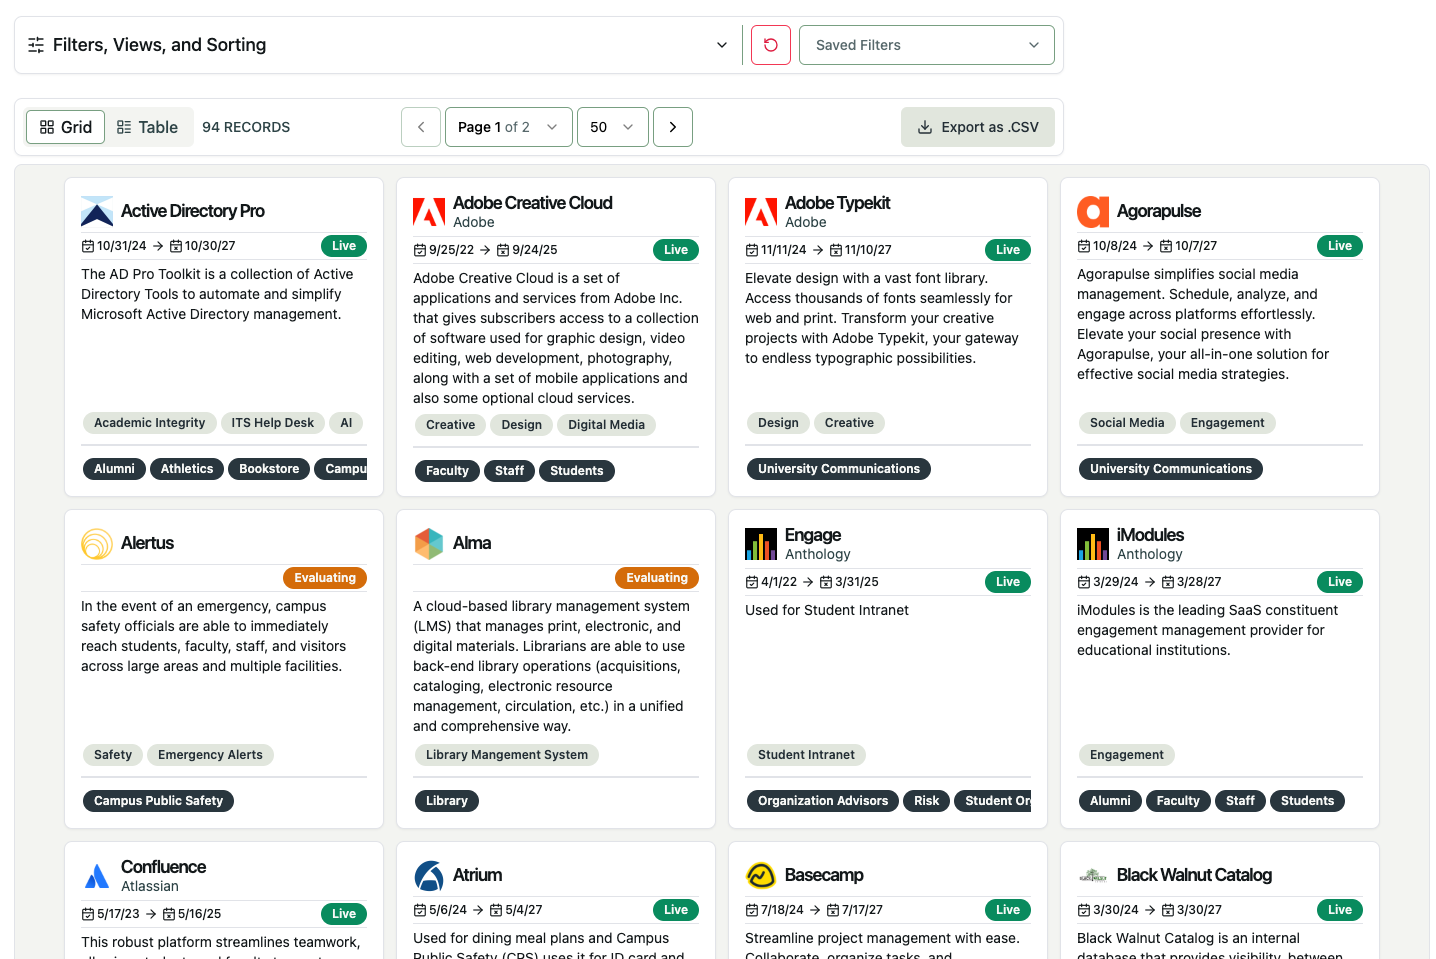Click Export as .CSV button
1436x959 pixels.
[x=978, y=127]
